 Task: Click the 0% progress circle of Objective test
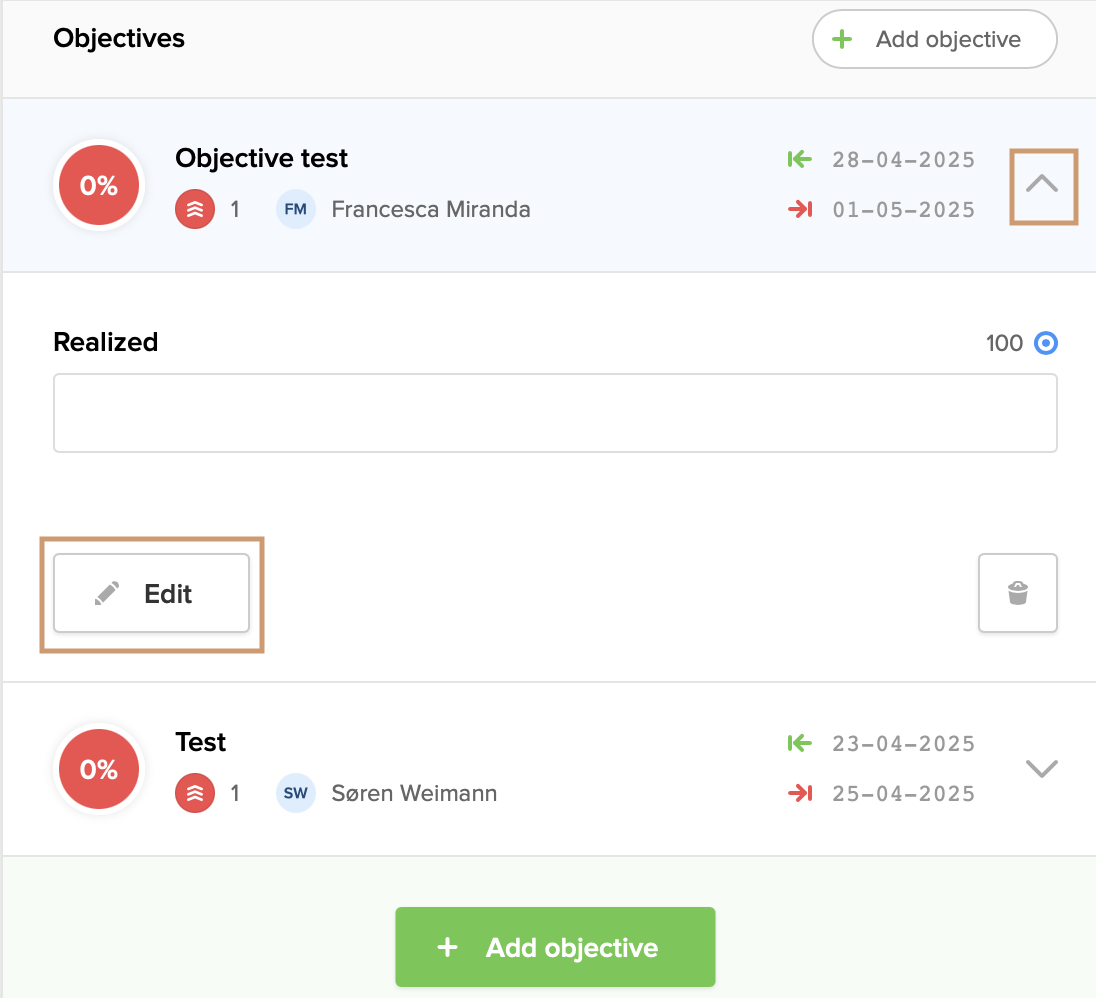[99, 186]
